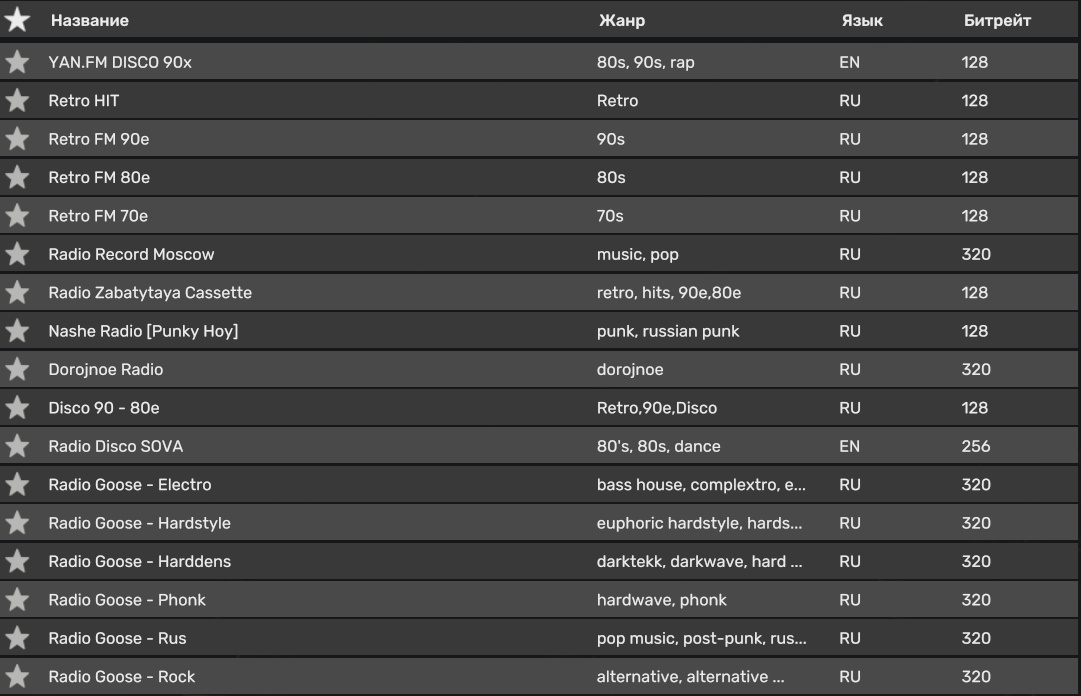Select Disco 90 - 80e row
Viewport: 1081px width, 696px height.
pyautogui.click(x=104, y=408)
